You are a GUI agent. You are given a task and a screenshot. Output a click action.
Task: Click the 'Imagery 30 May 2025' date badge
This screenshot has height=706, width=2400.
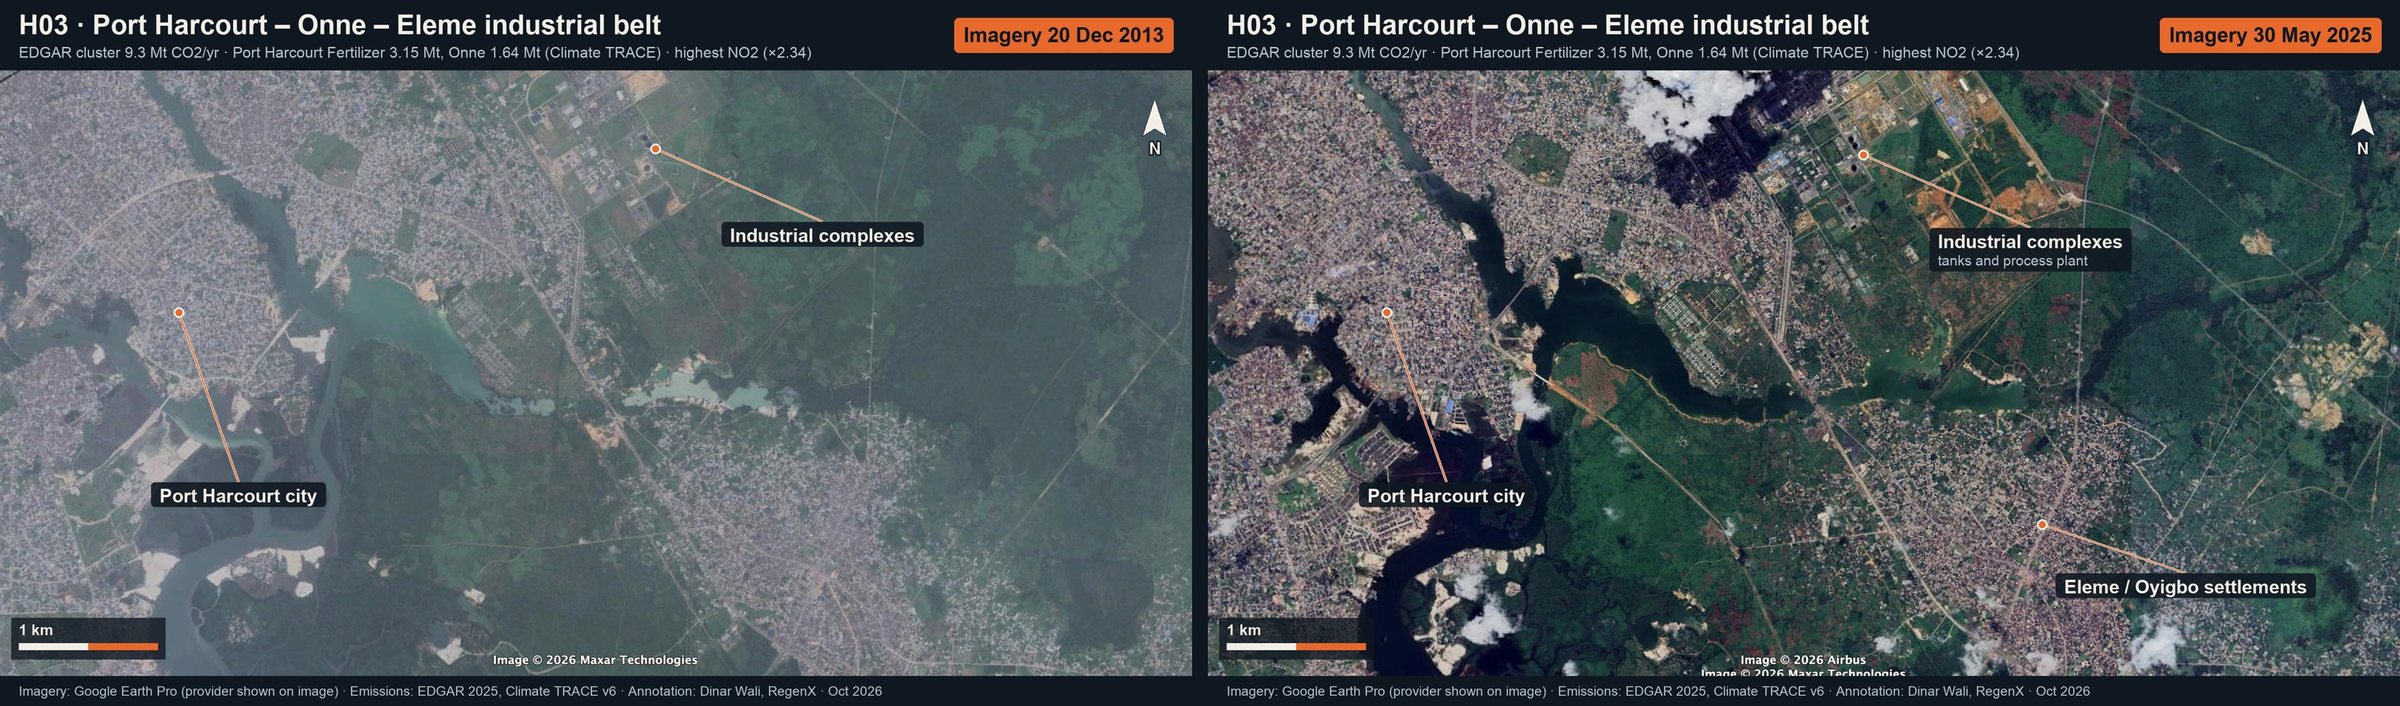click(x=2270, y=35)
